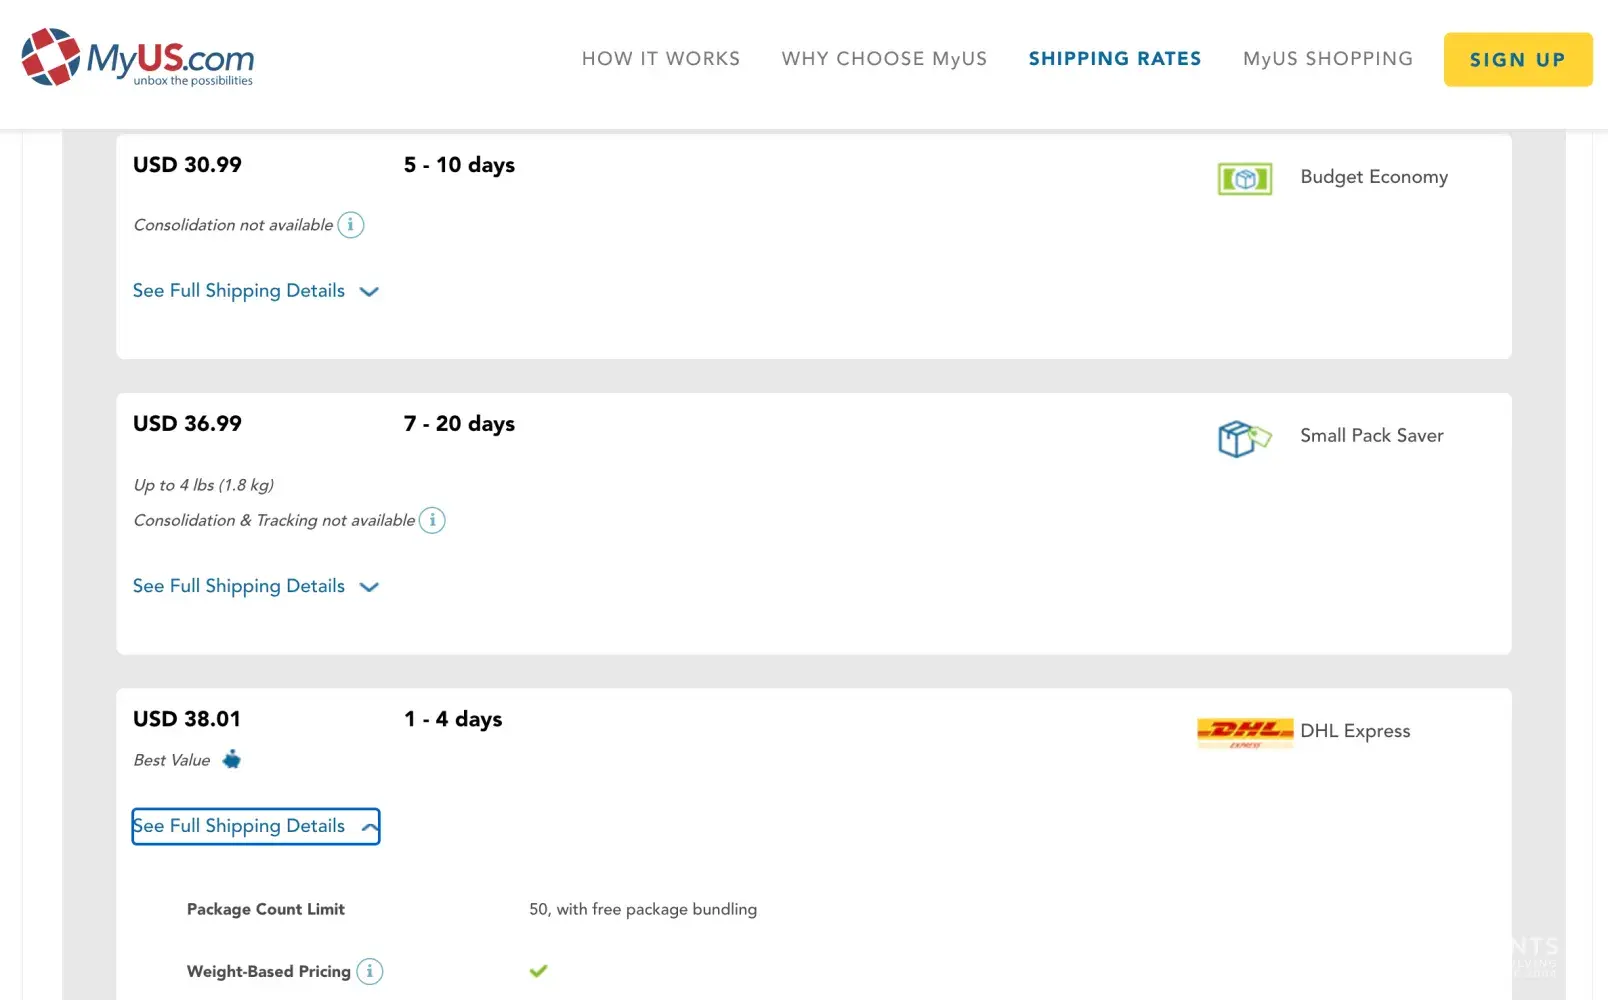Click the MyUS.com logo
Image resolution: width=1608 pixels, height=1000 pixels.
[138, 57]
